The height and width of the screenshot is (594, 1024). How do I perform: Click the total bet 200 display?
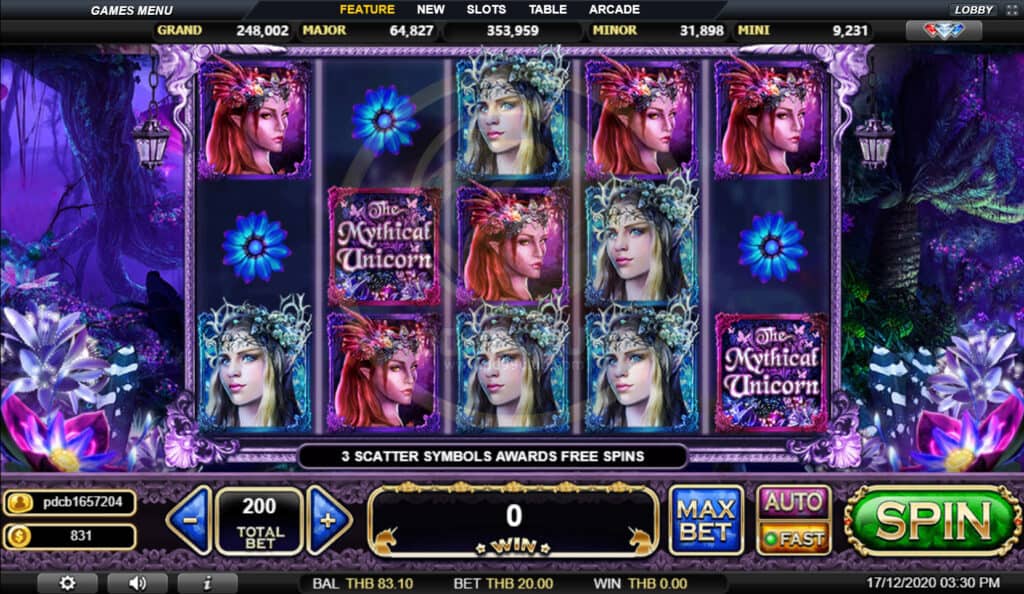coord(259,521)
